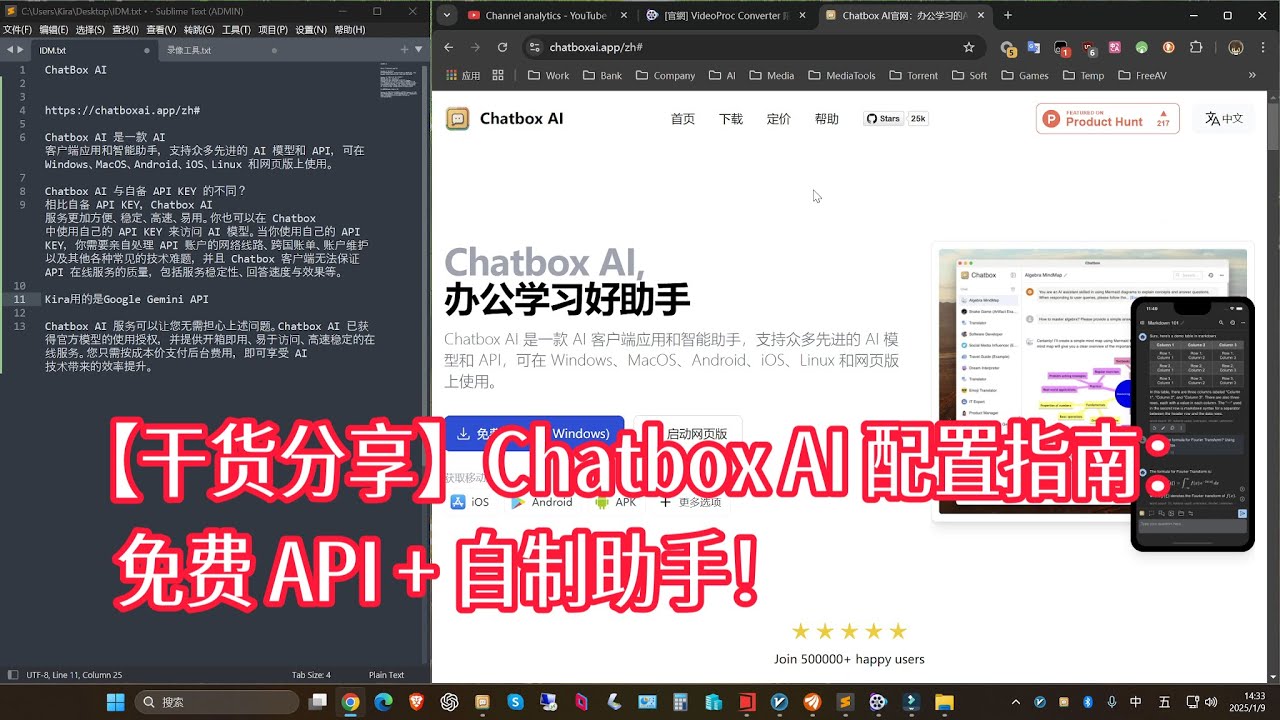Viewport: 1280px width, 720px height.
Task: Open the 中文 language selector
Action: pyautogui.click(x=1224, y=118)
